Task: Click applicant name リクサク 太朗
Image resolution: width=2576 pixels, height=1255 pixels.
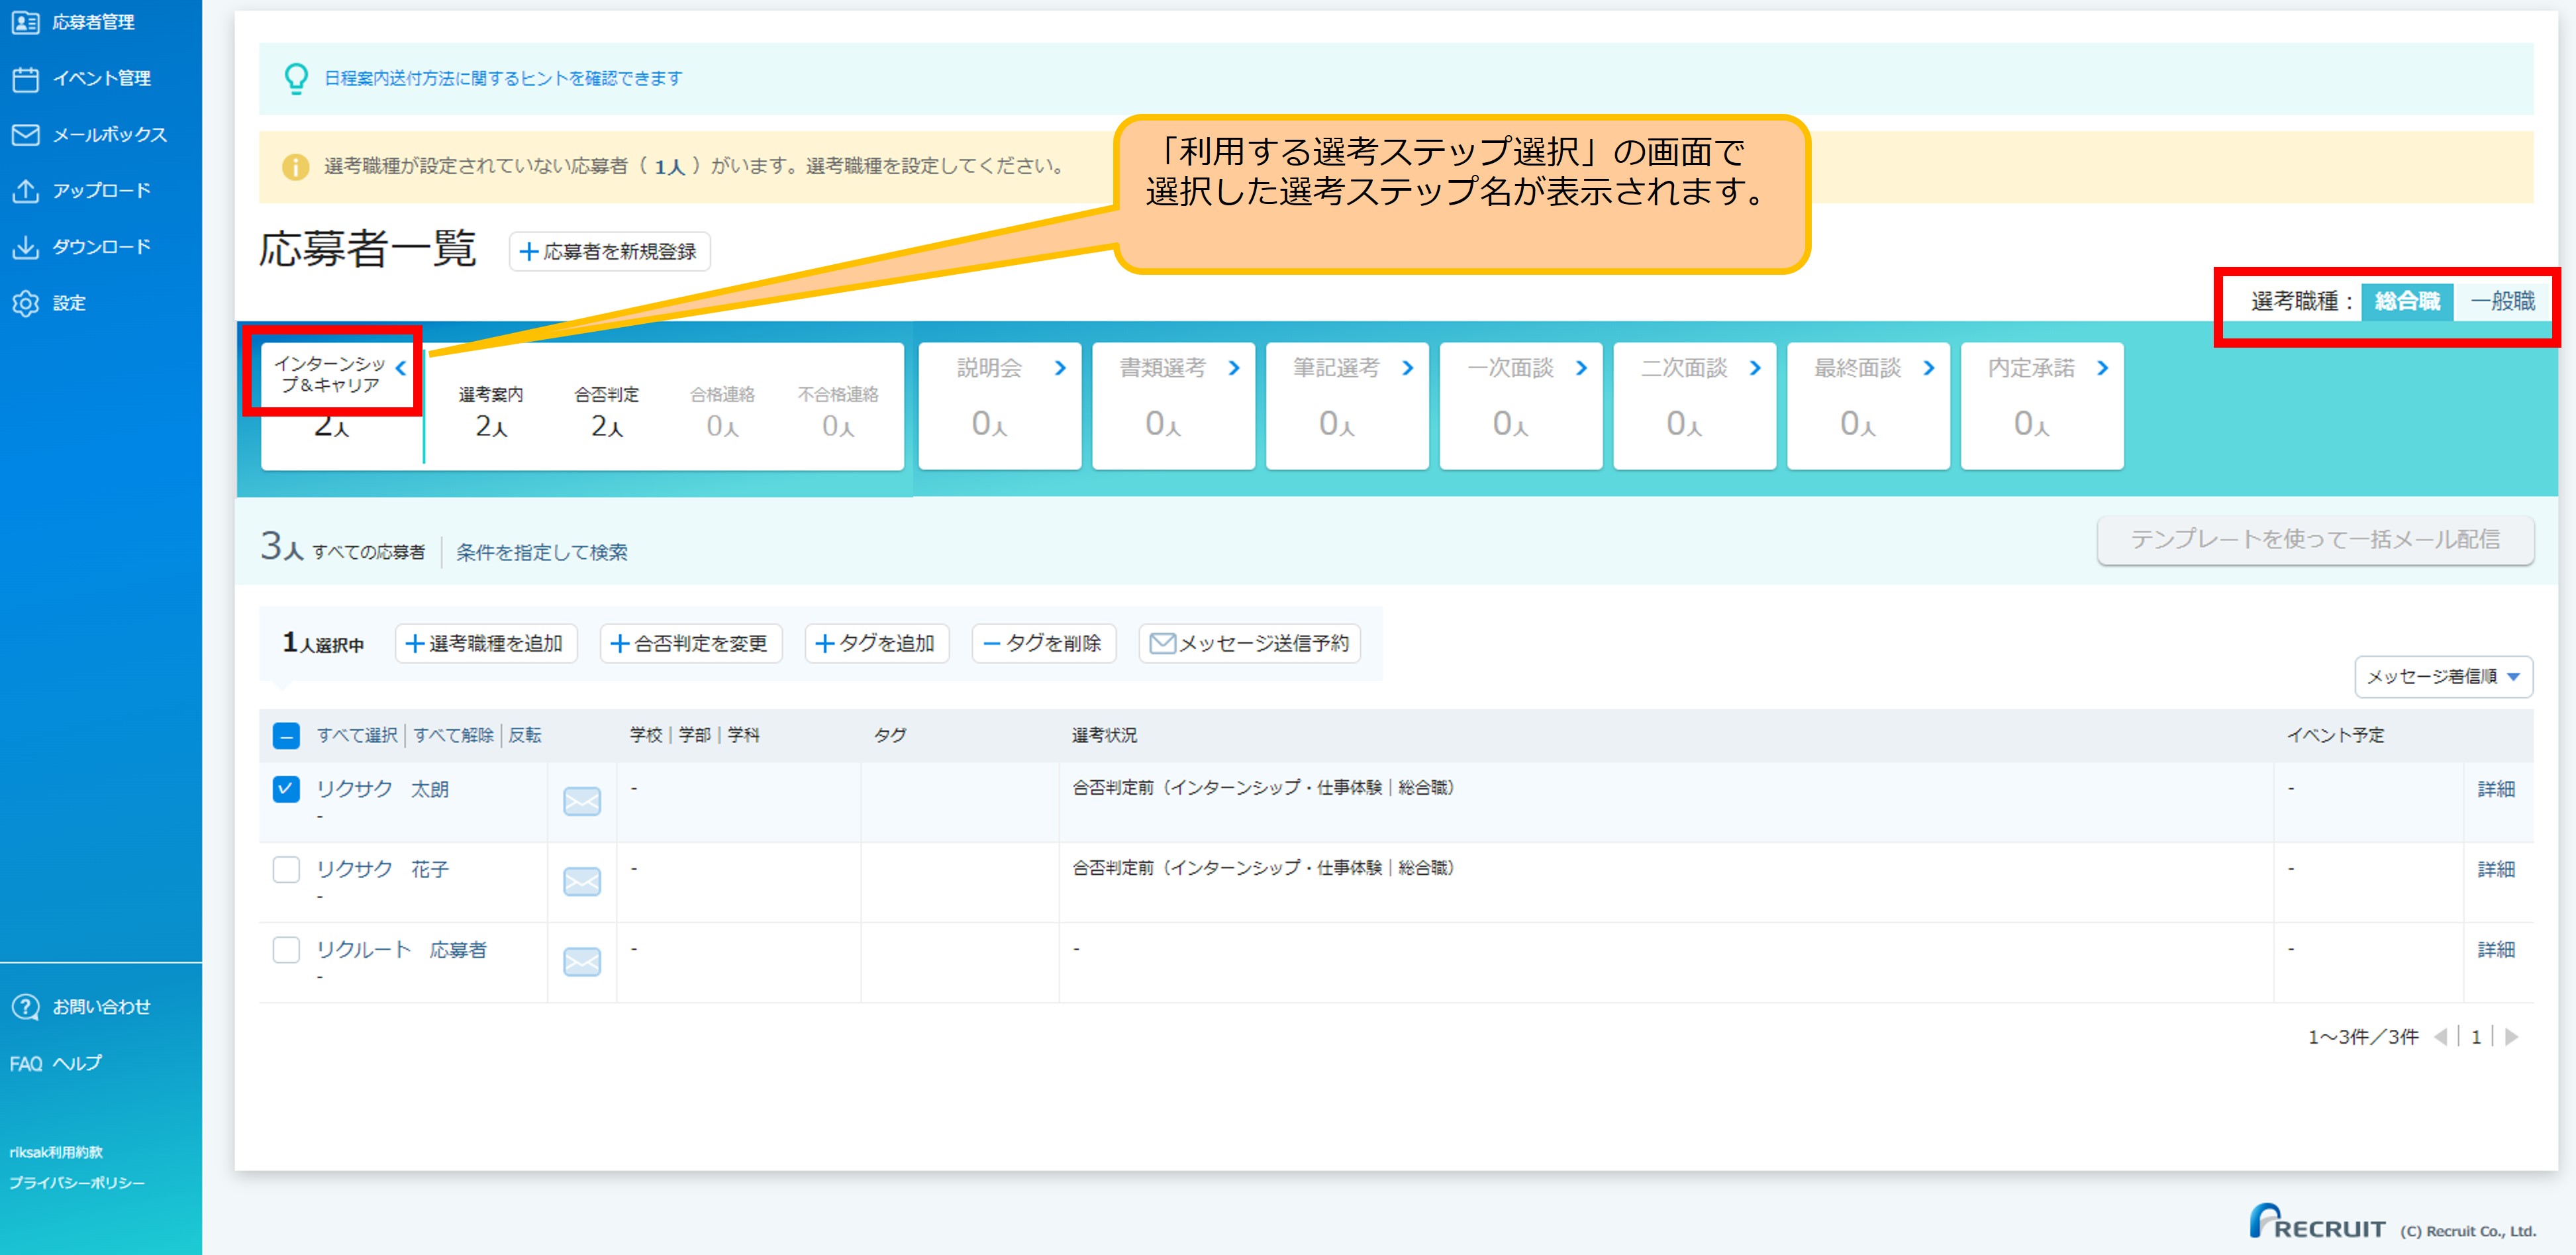Action: click(x=383, y=789)
